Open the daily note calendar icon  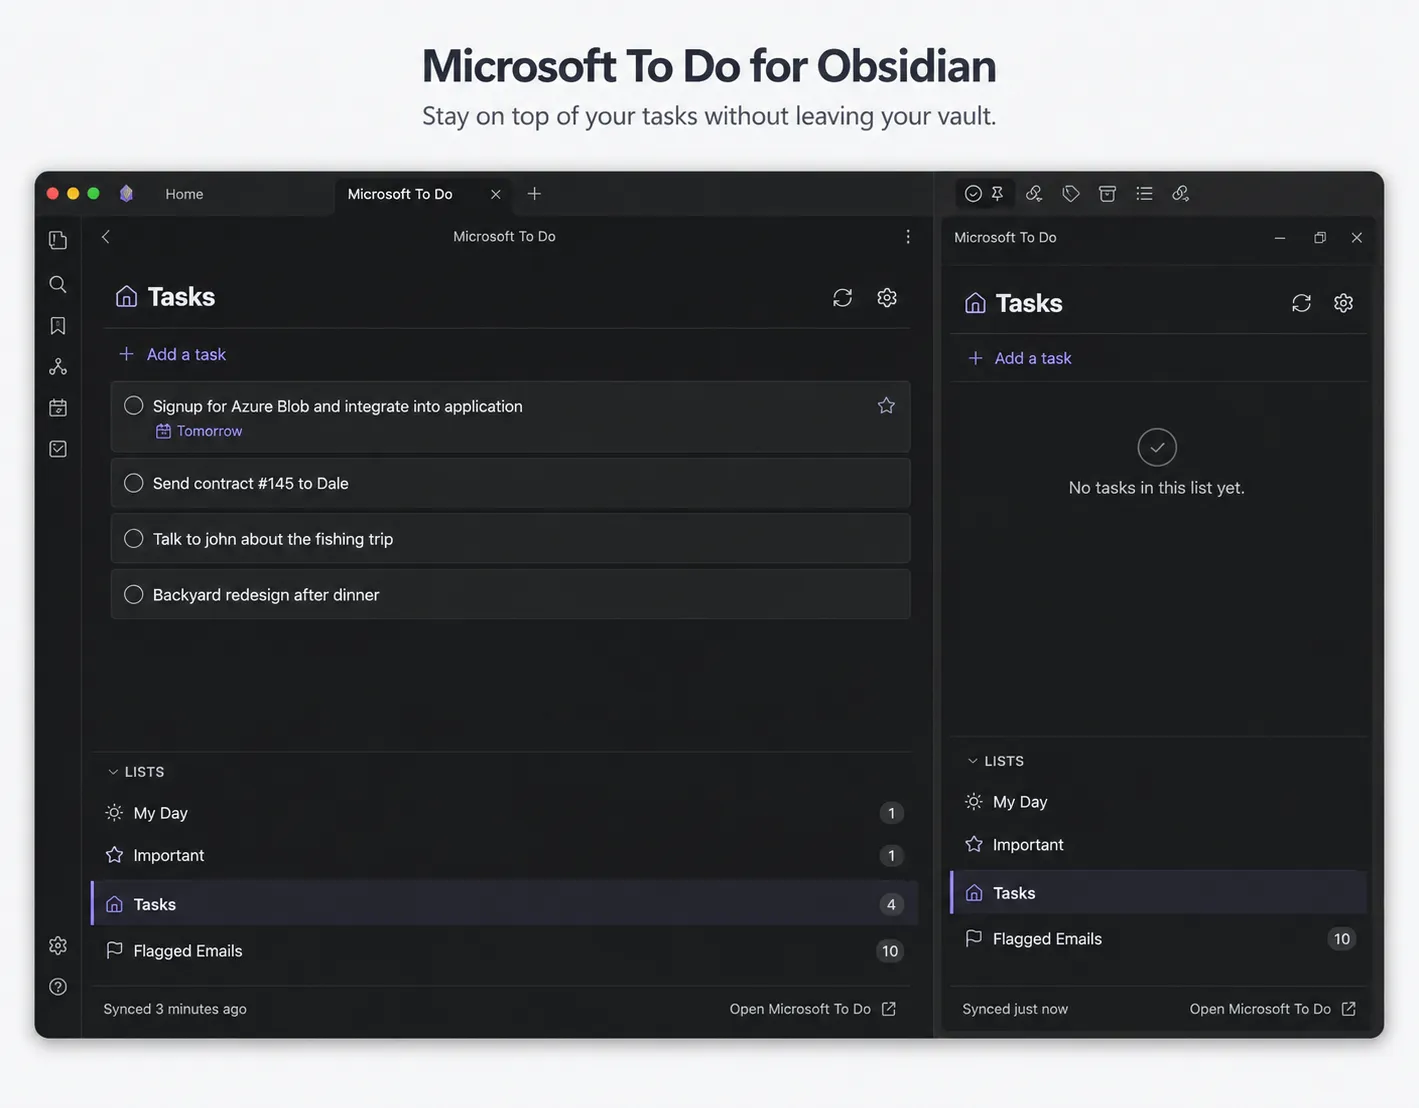58,408
